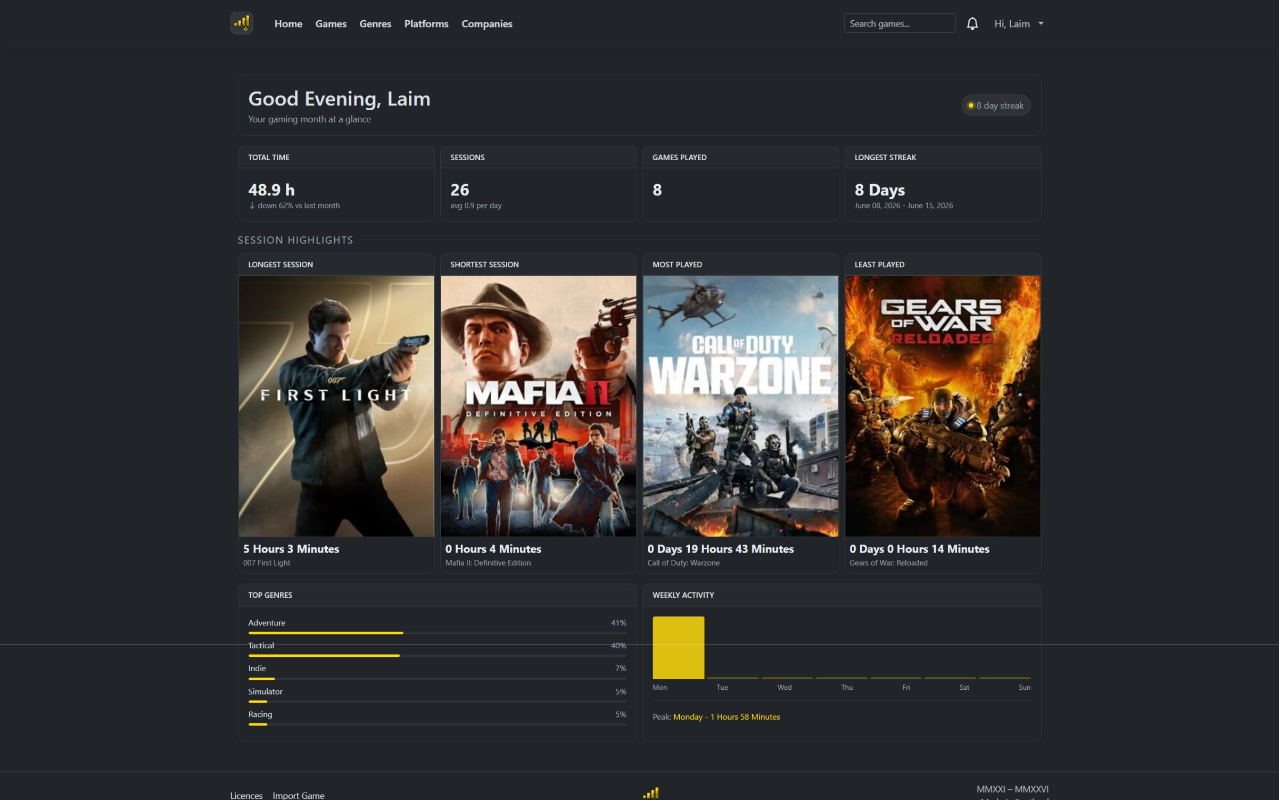Open the 007 First Light title below its cover

coord(267,563)
